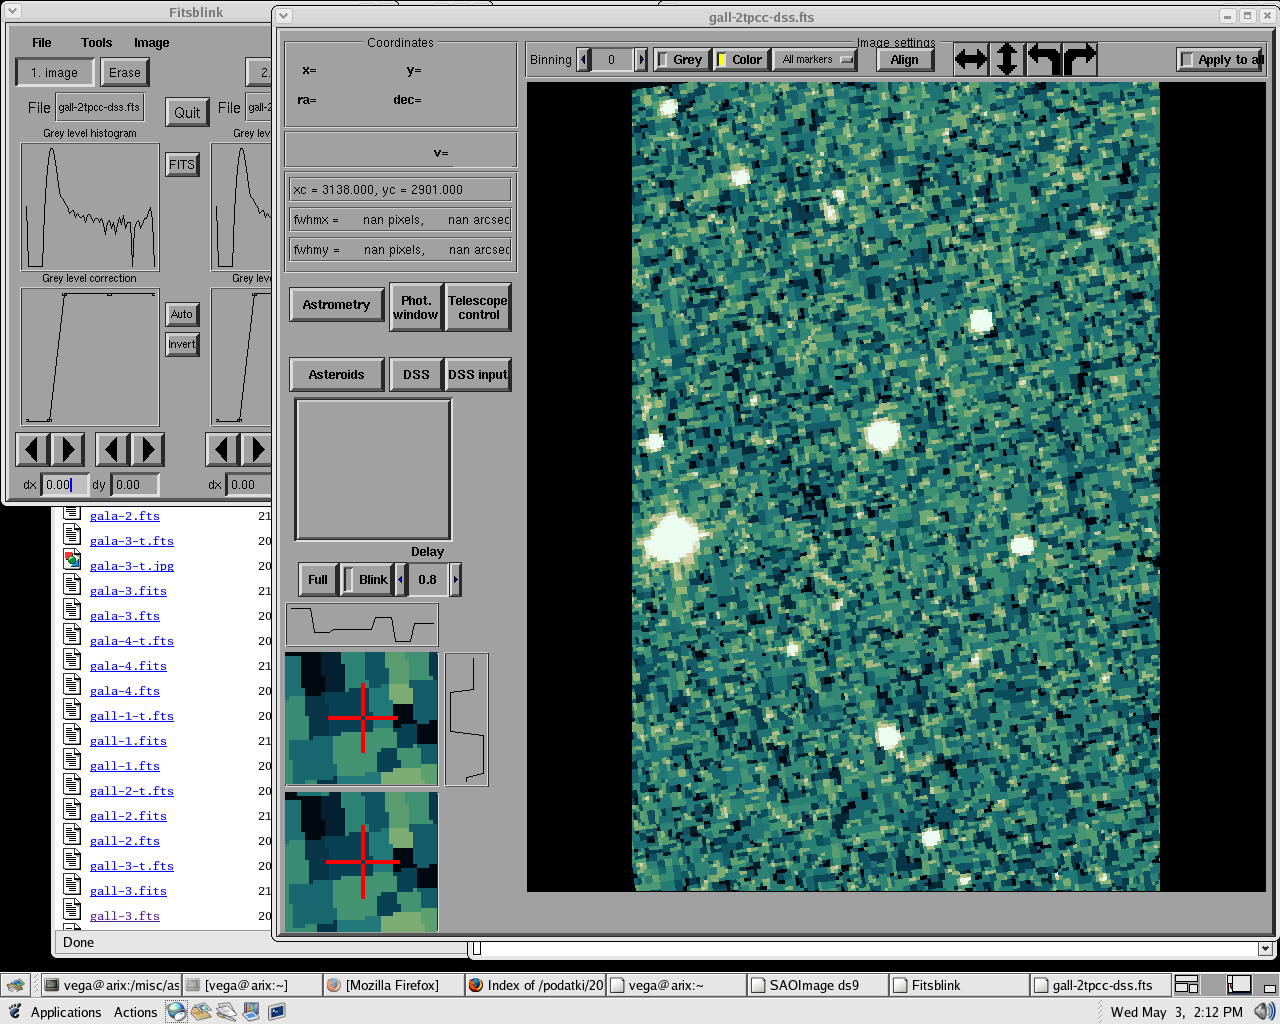Switch to Fitsblink in the taskbar
The height and width of the screenshot is (1024, 1280).
click(x=958, y=985)
